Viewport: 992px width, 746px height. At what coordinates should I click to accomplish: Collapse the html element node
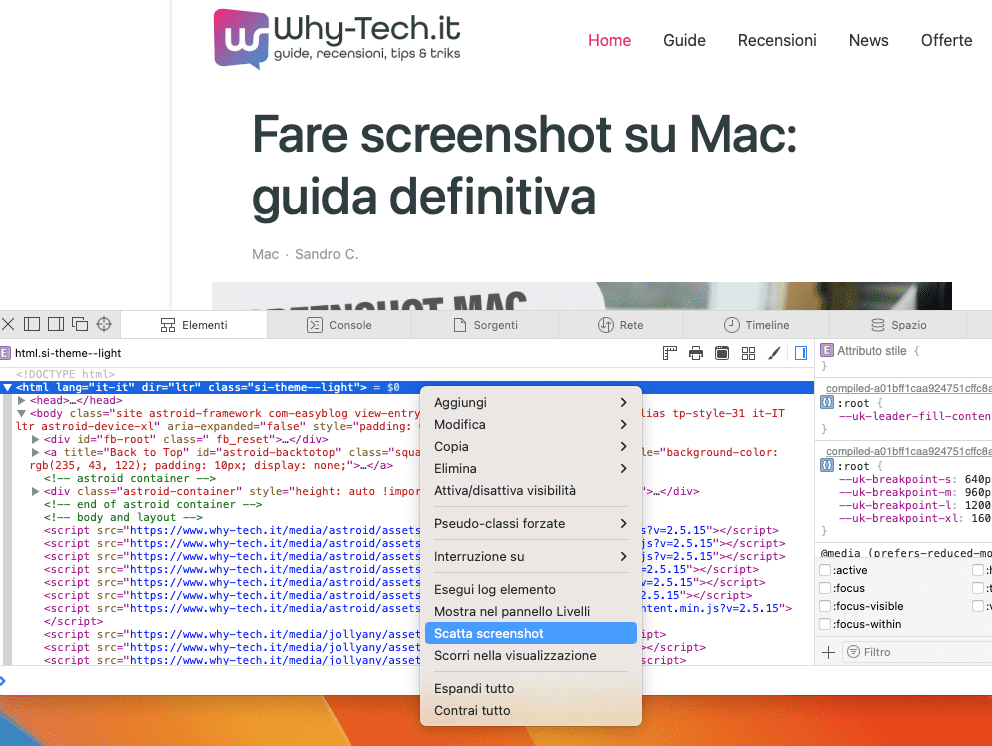[8, 387]
